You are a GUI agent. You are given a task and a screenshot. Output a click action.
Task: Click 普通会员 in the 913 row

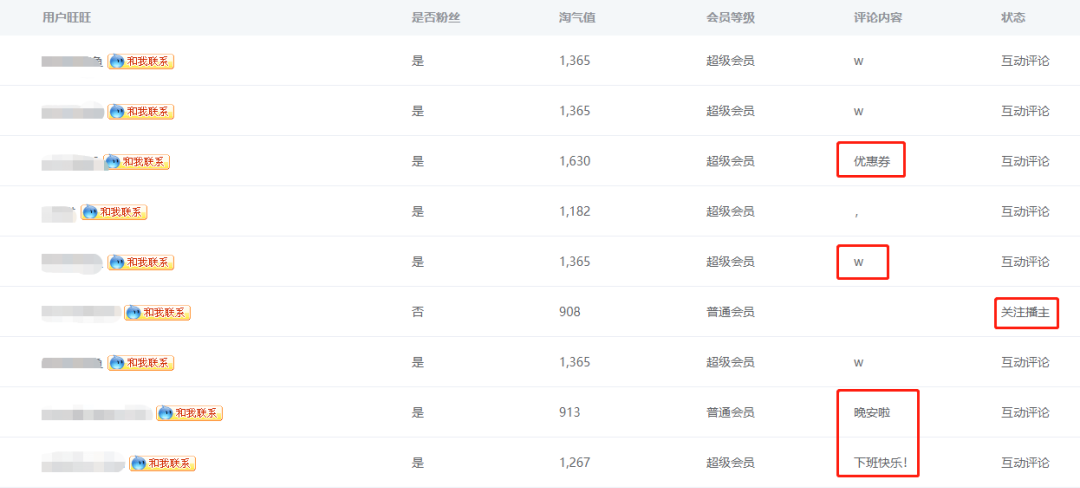coord(730,413)
